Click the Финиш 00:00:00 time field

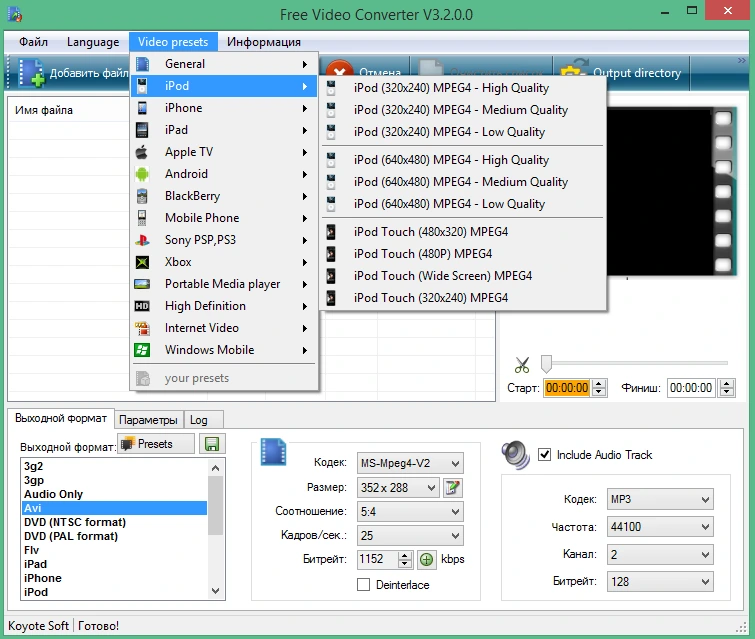click(691, 388)
